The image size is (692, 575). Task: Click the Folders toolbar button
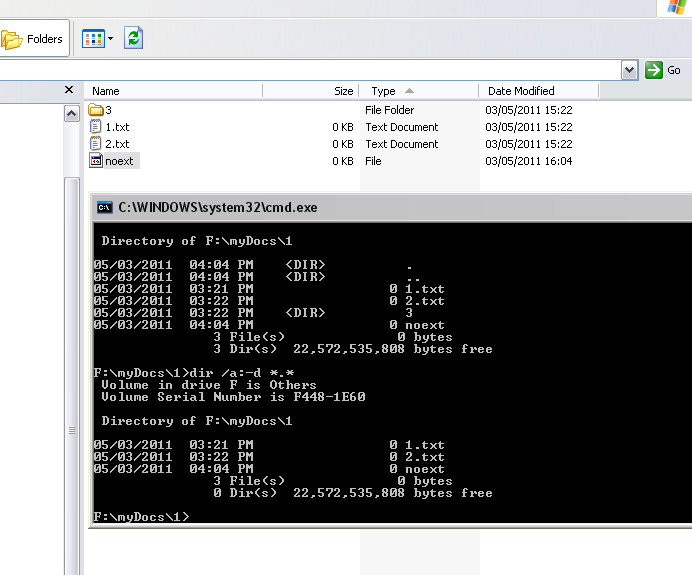[33, 39]
